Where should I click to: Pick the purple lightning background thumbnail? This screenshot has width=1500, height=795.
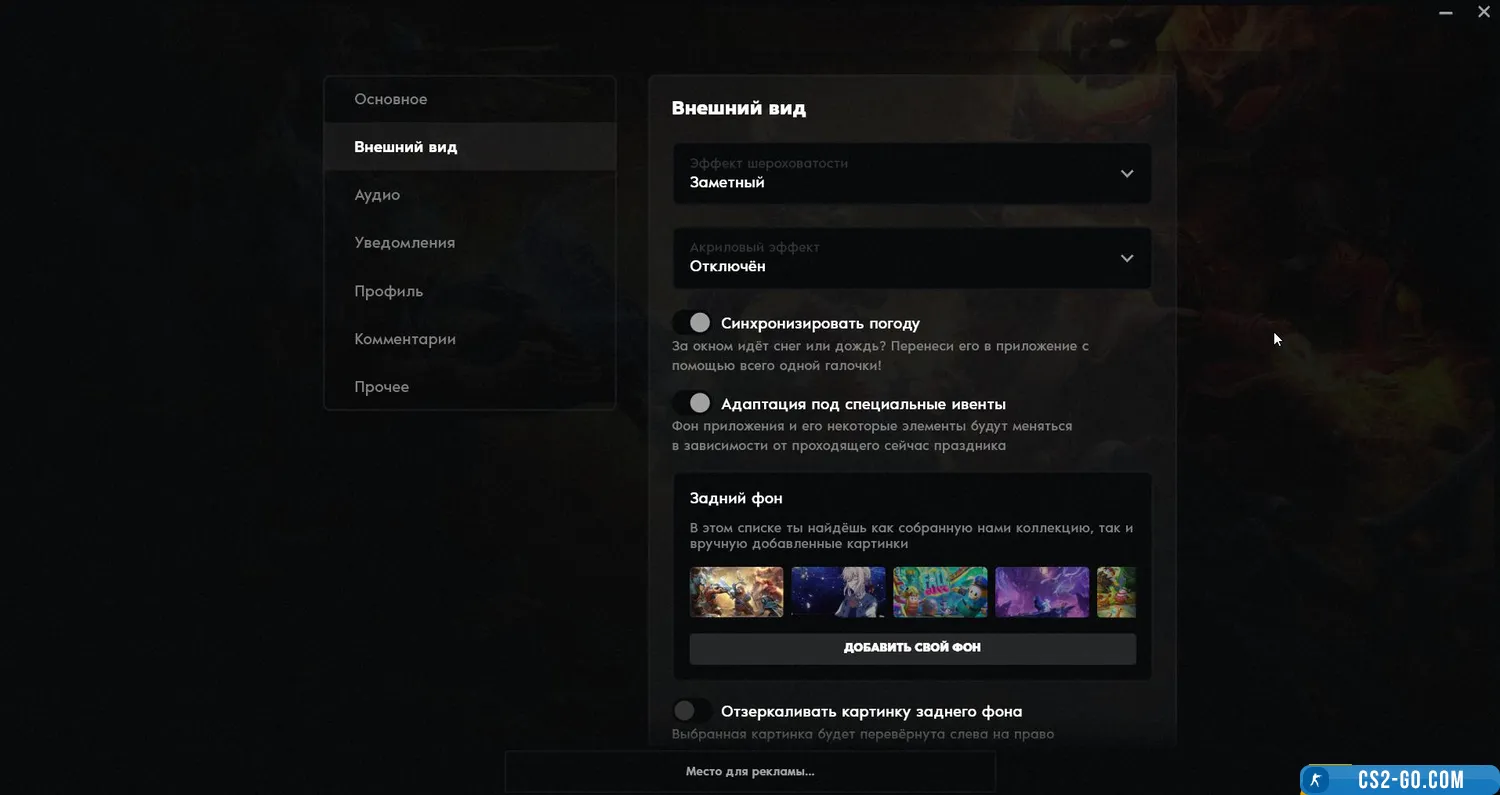[x=1042, y=592]
